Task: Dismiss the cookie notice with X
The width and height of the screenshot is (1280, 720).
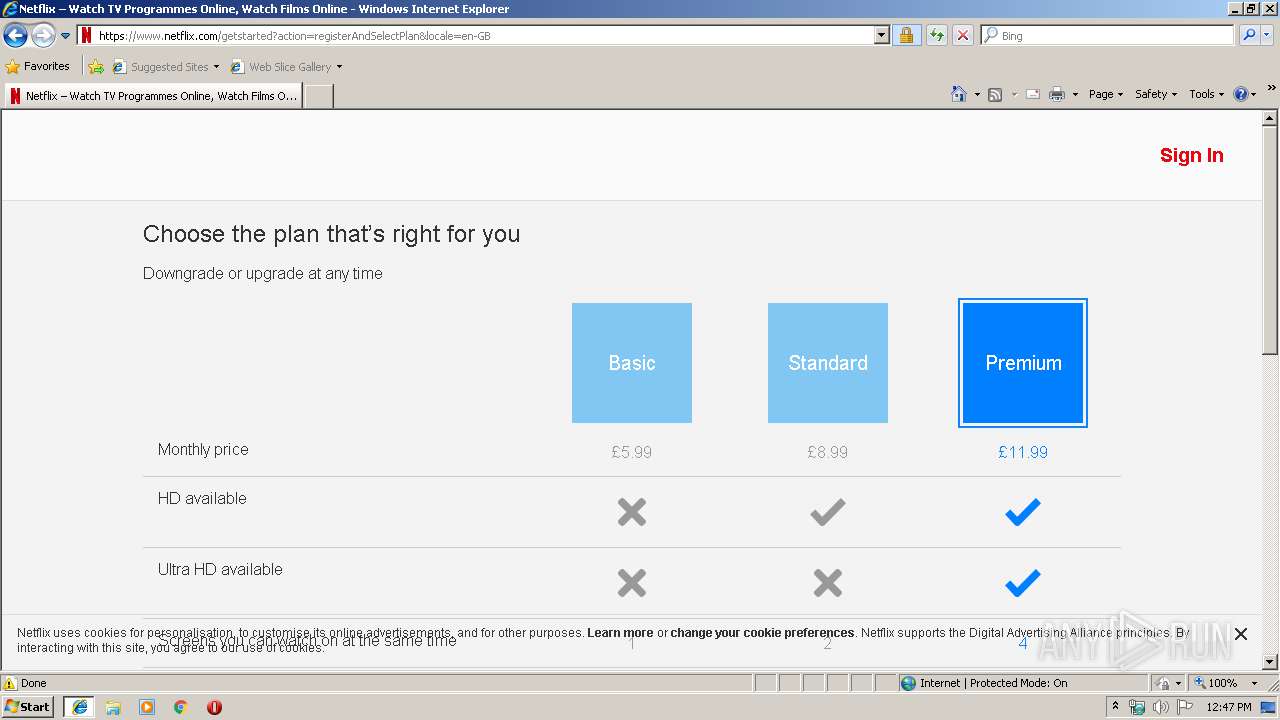Action: 1241,634
